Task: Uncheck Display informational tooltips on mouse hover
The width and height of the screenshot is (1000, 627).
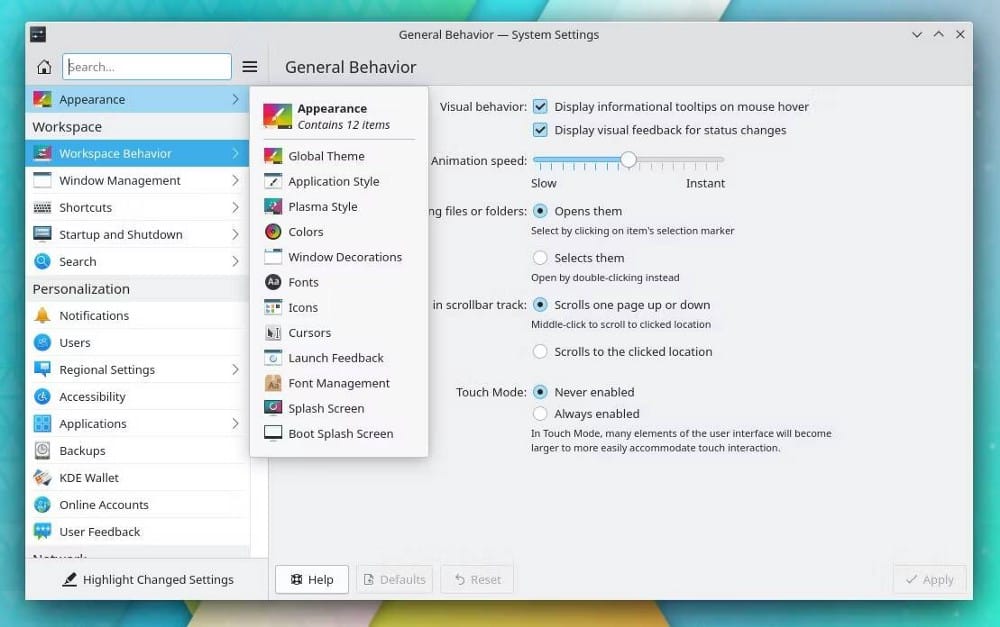Action: point(540,106)
